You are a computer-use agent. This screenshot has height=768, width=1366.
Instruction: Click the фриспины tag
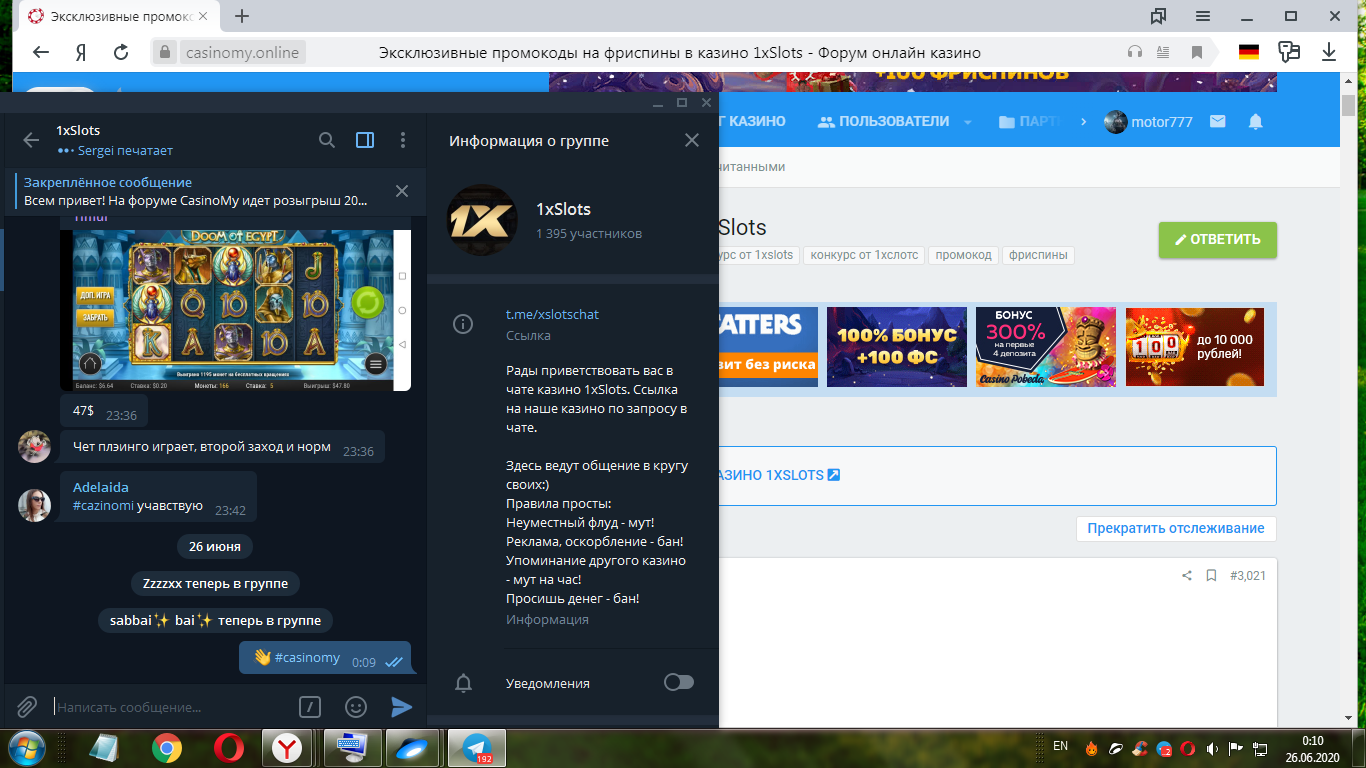1037,255
